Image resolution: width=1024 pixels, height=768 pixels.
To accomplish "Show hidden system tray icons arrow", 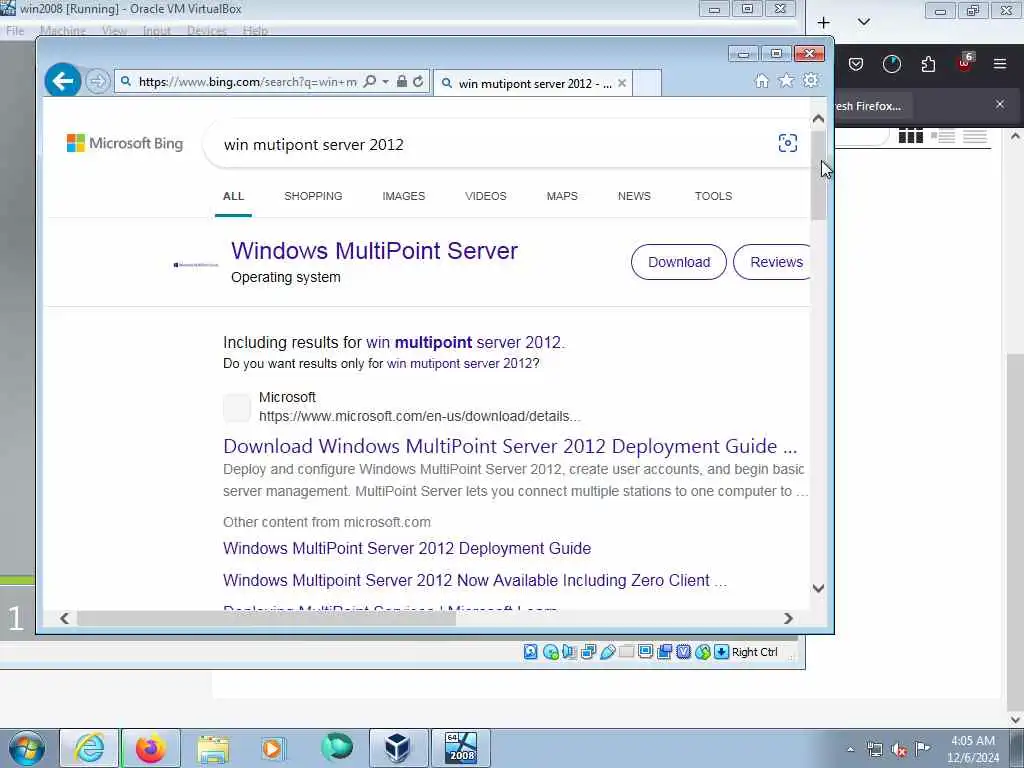I will [x=850, y=749].
